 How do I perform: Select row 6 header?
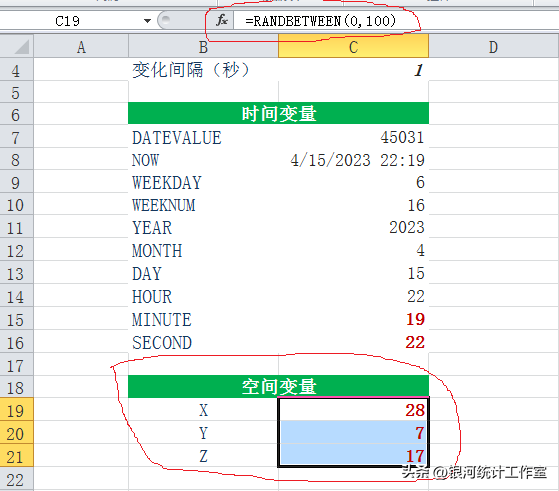click(16, 114)
